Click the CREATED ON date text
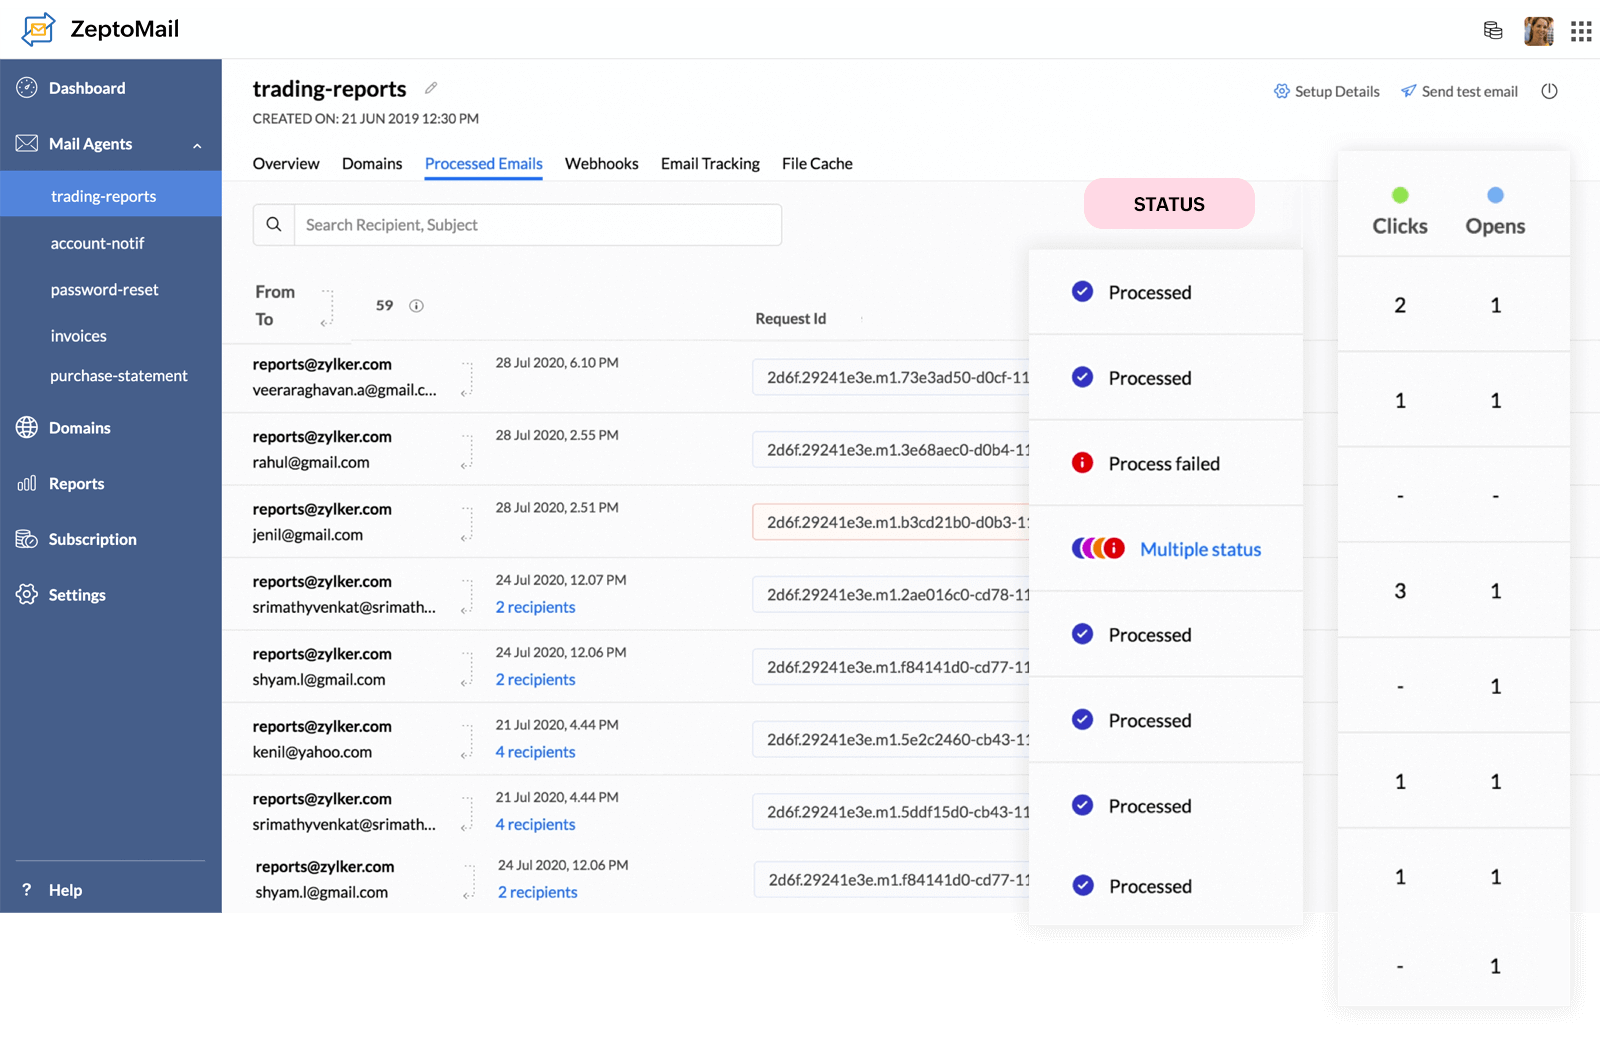 tap(366, 119)
